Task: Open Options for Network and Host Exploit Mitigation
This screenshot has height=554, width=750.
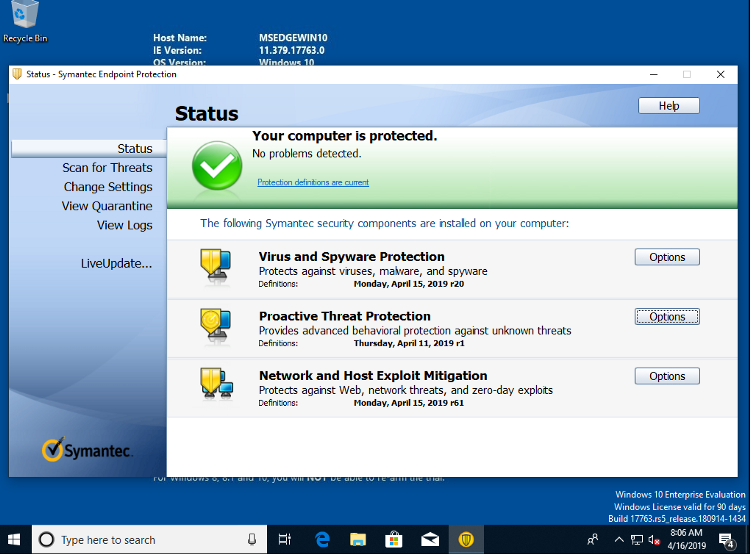Action: pyautogui.click(x=667, y=376)
